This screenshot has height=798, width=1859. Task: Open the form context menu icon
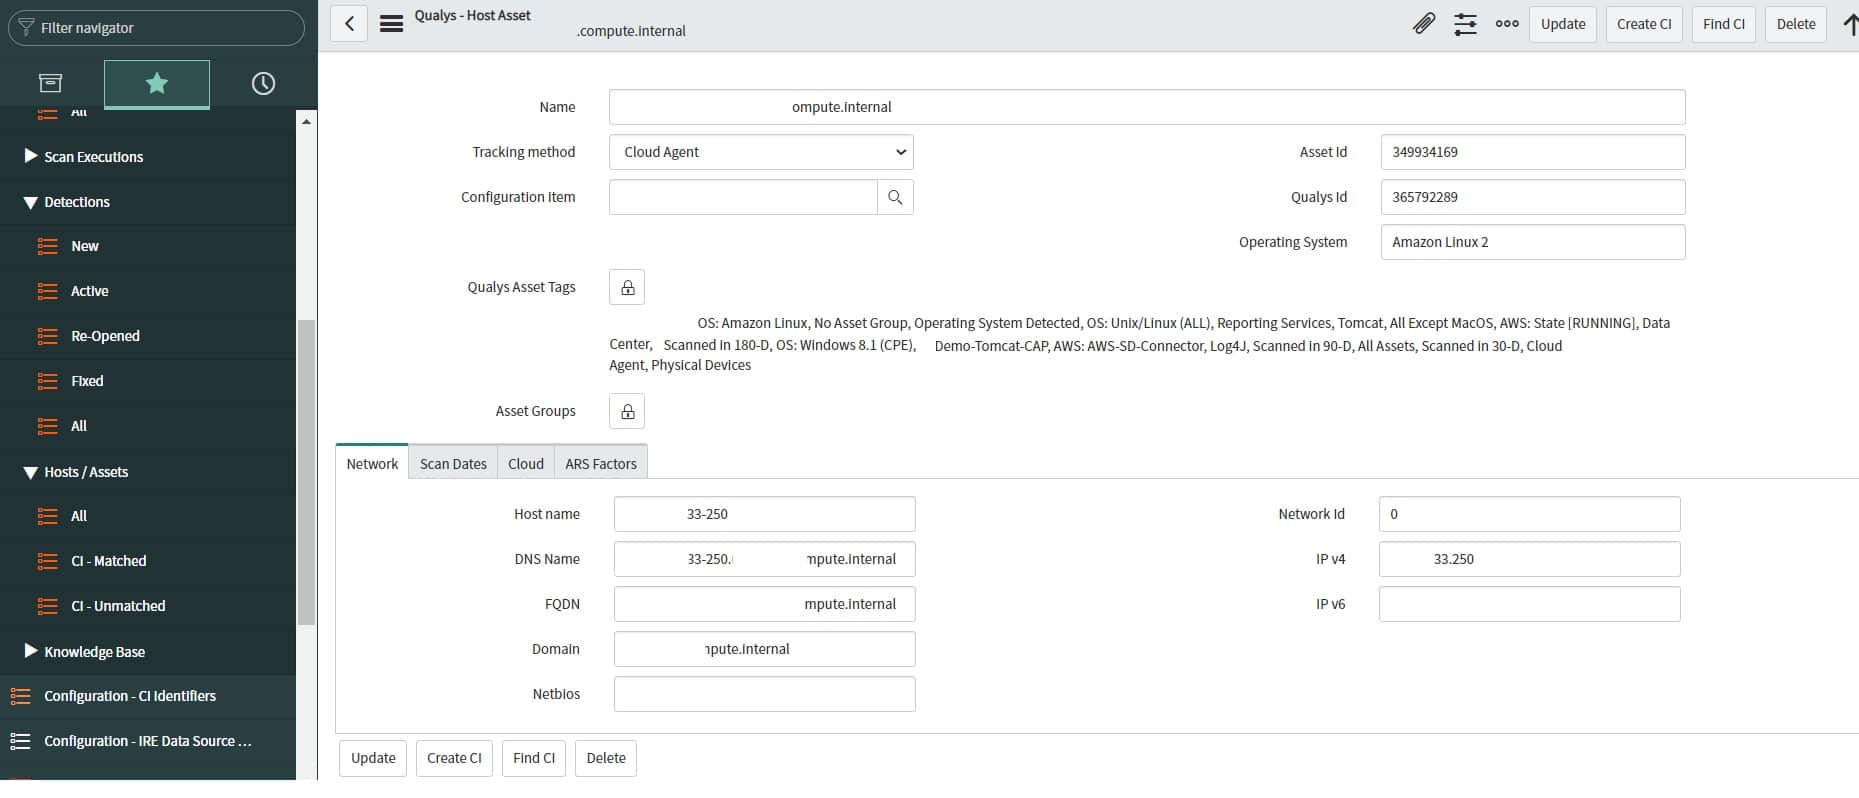[x=392, y=24]
